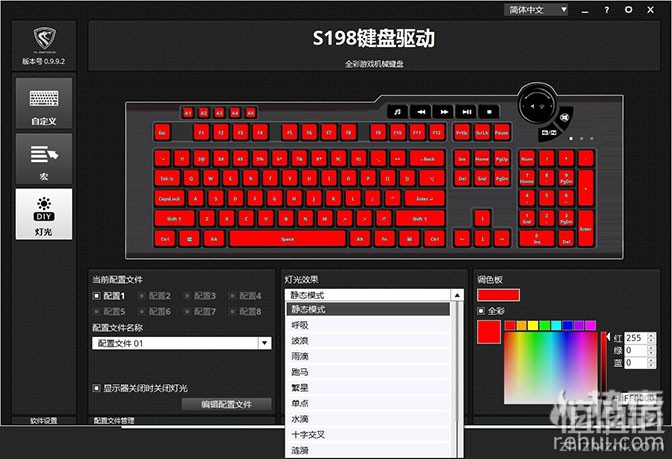Select the Fn key
The image size is (672, 459).
tap(384, 239)
